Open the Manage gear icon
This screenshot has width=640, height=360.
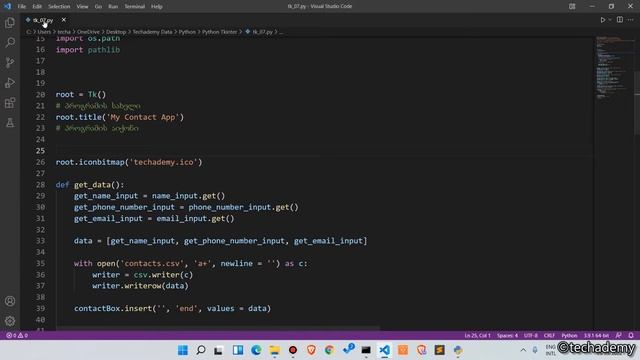coord(10,321)
